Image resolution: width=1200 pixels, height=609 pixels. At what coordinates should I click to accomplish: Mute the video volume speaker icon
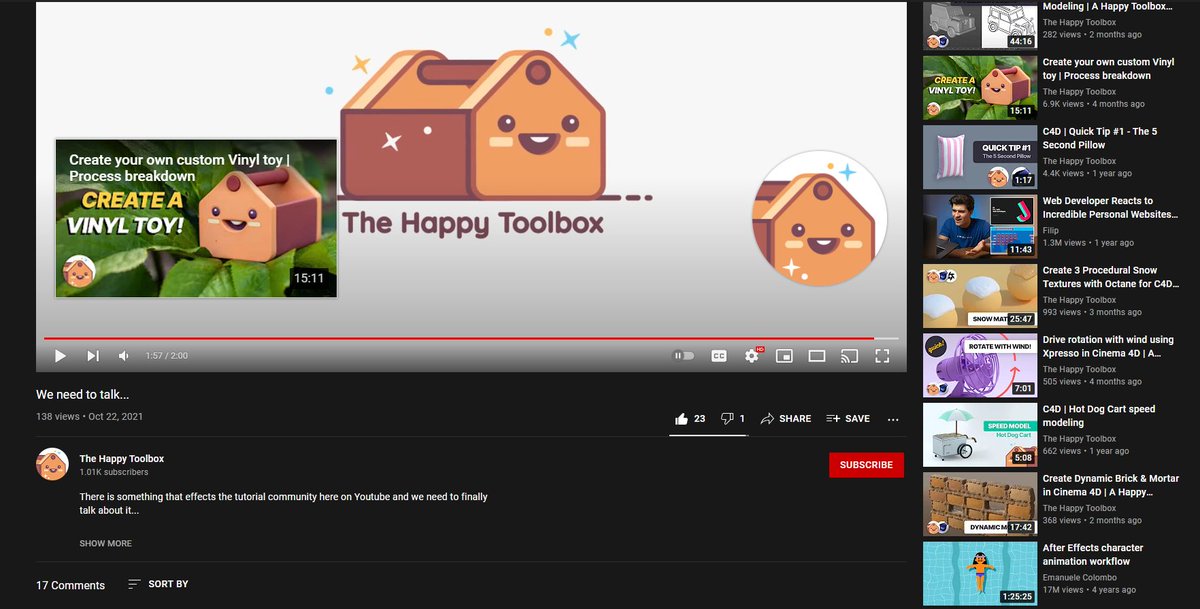[x=124, y=356]
